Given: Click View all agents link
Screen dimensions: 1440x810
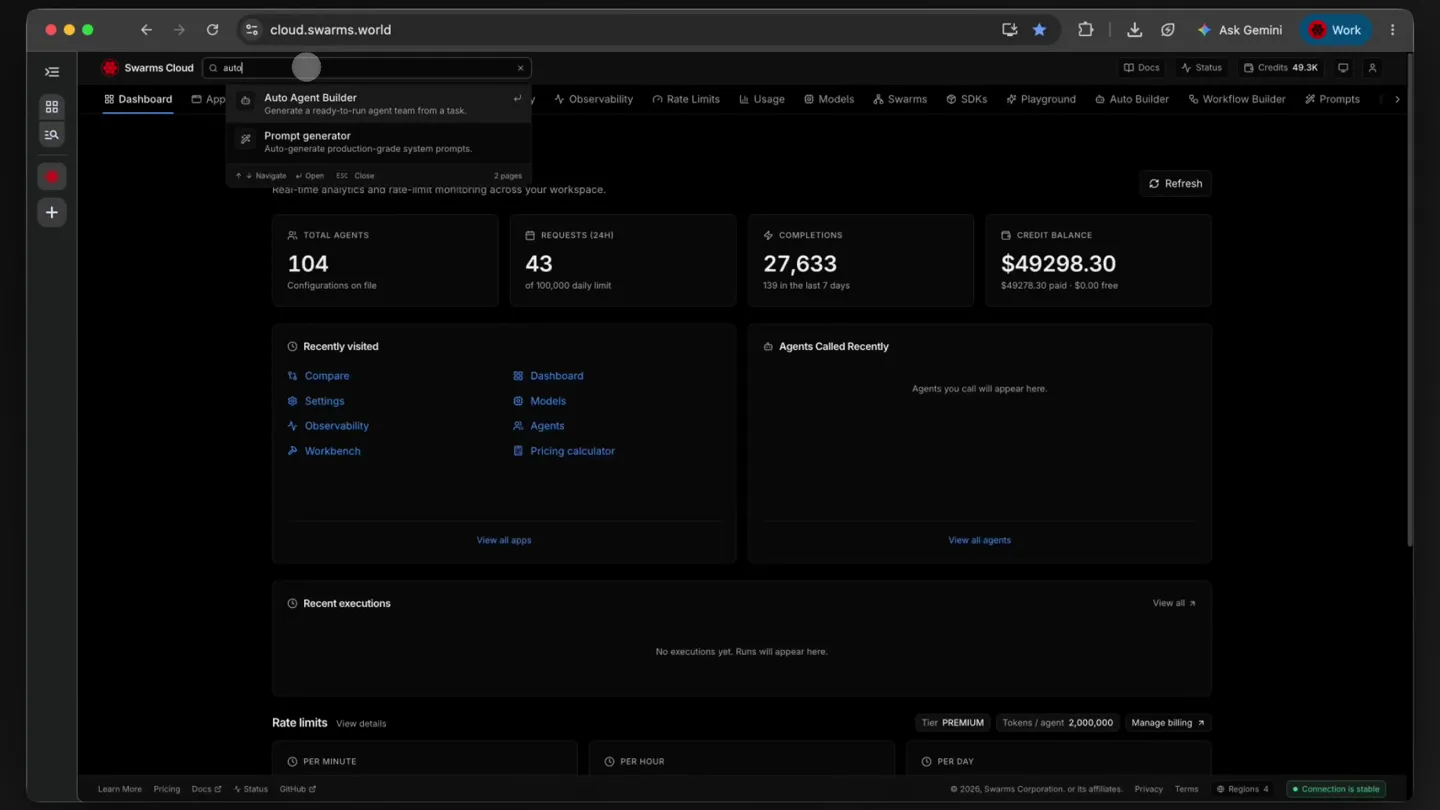Looking at the screenshot, I should (x=979, y=540).
